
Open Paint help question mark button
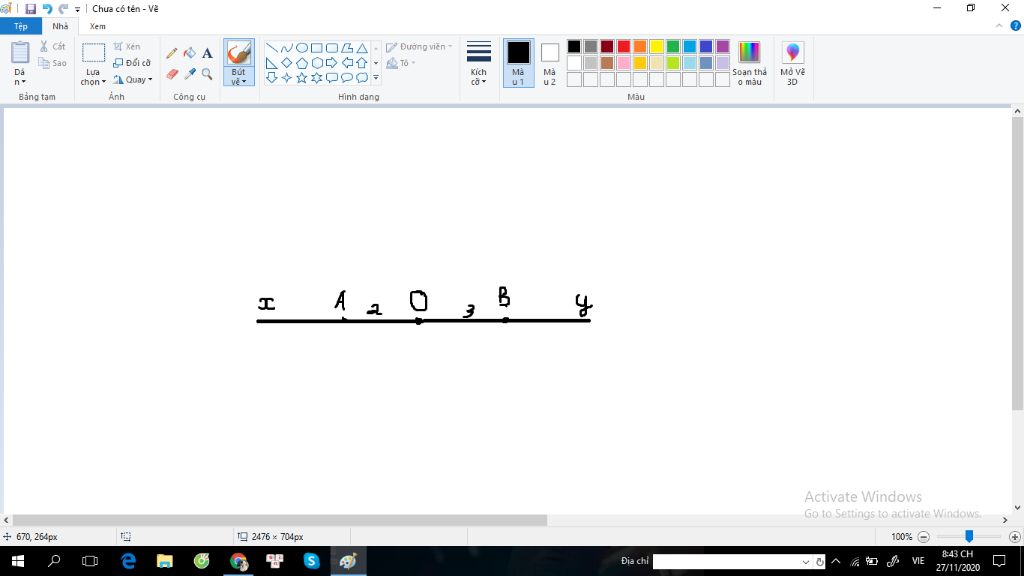pyautogui.click(x=1016, y=26)
